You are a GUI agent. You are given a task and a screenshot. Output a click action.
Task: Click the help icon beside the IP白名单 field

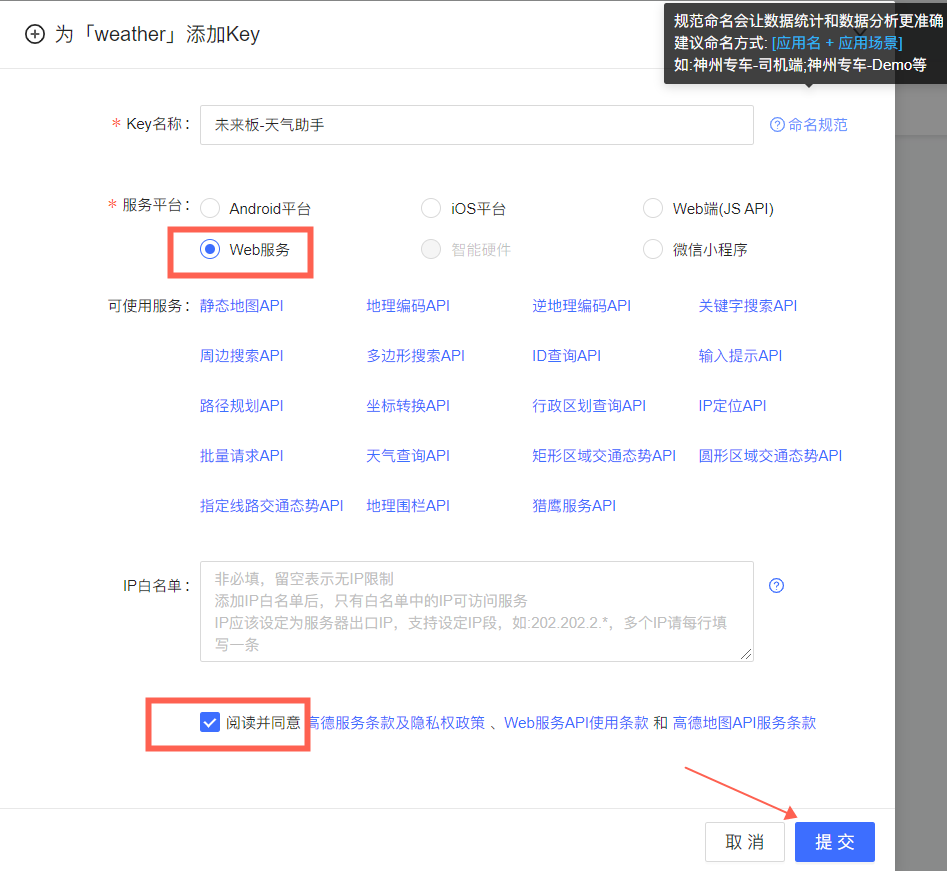pos(776,585)
